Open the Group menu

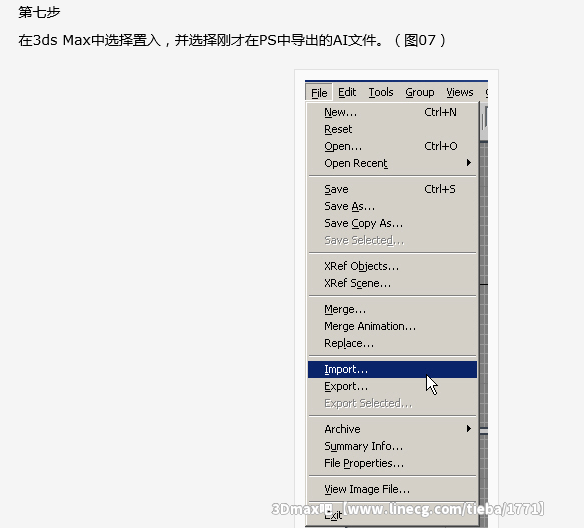coord(420,92)
